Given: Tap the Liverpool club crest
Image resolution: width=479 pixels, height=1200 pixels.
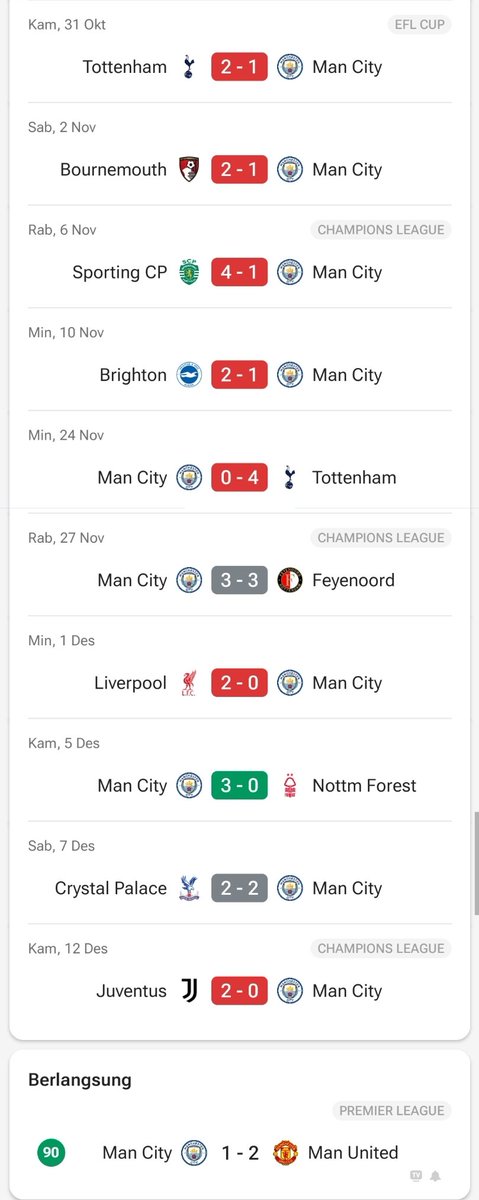Looking at the screenshot, I should 189,683.
